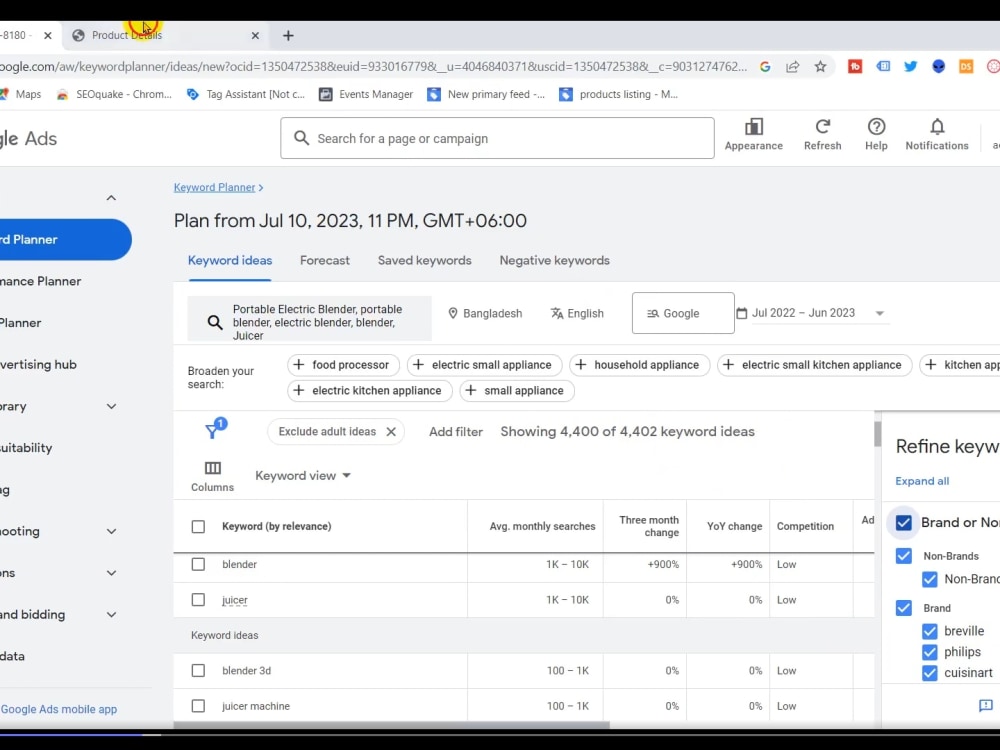Click the Refresh icon in header
This screenshot has width=1000, height=750.
click(823, 126)
